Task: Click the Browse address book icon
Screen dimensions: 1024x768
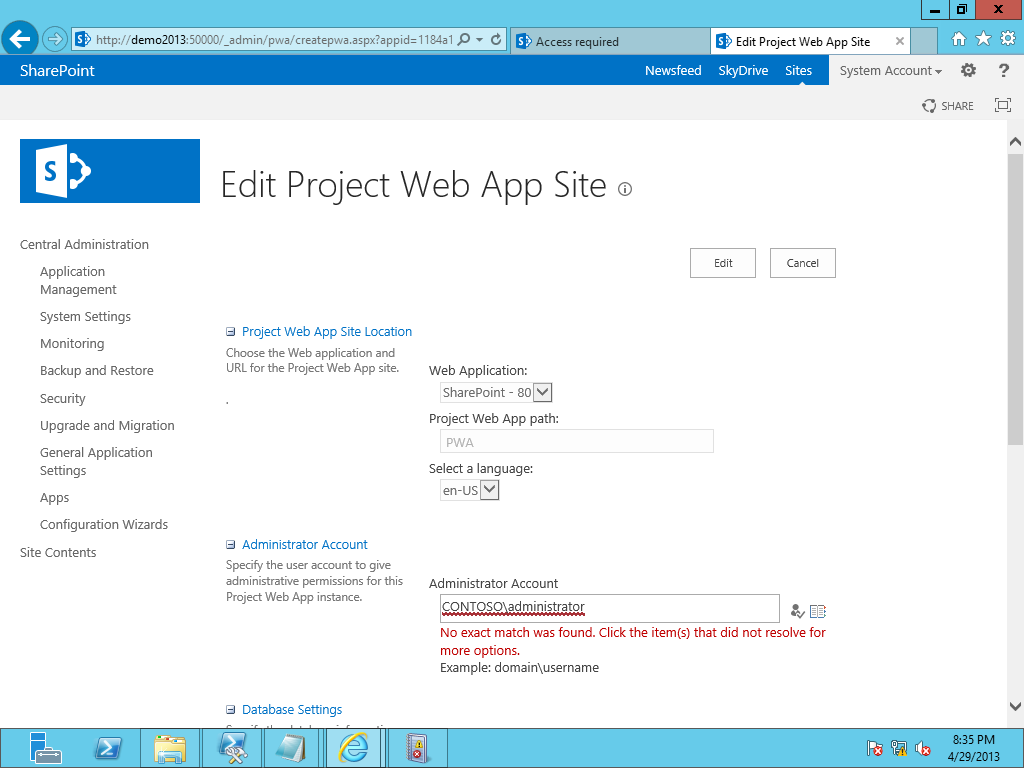Action: click(818, 611)
